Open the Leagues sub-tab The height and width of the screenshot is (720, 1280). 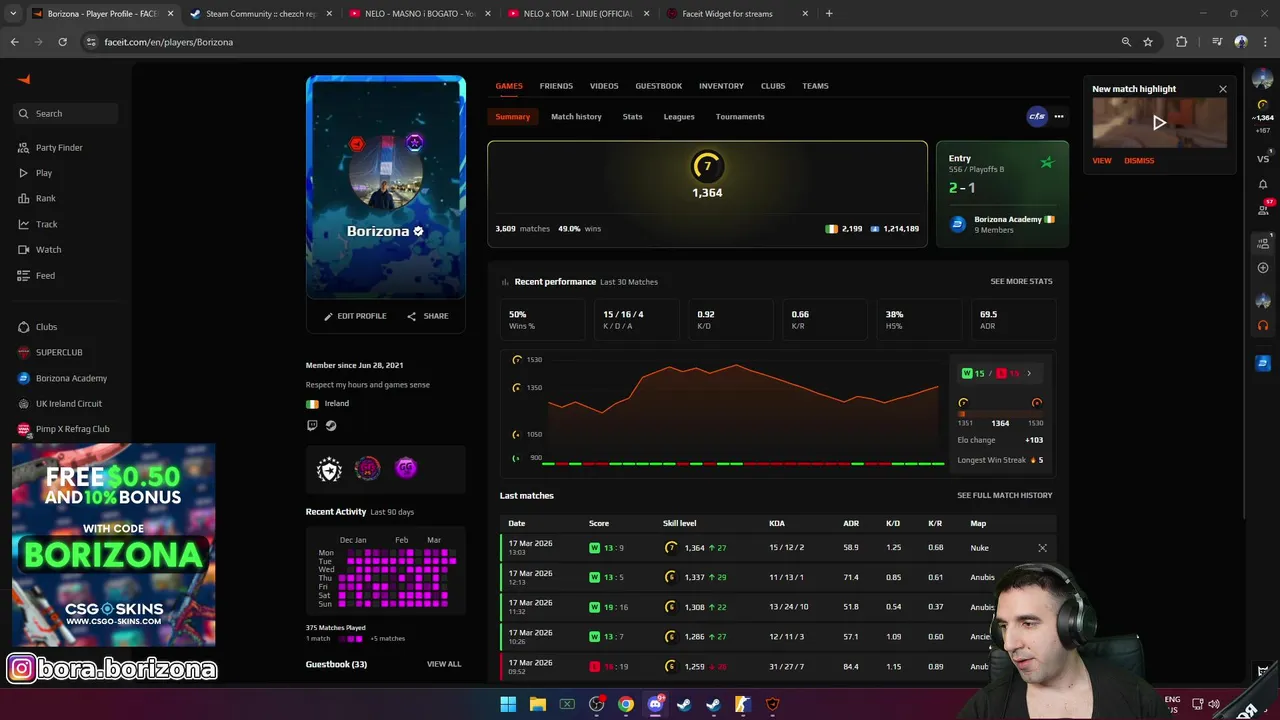[x=679, y=117]
